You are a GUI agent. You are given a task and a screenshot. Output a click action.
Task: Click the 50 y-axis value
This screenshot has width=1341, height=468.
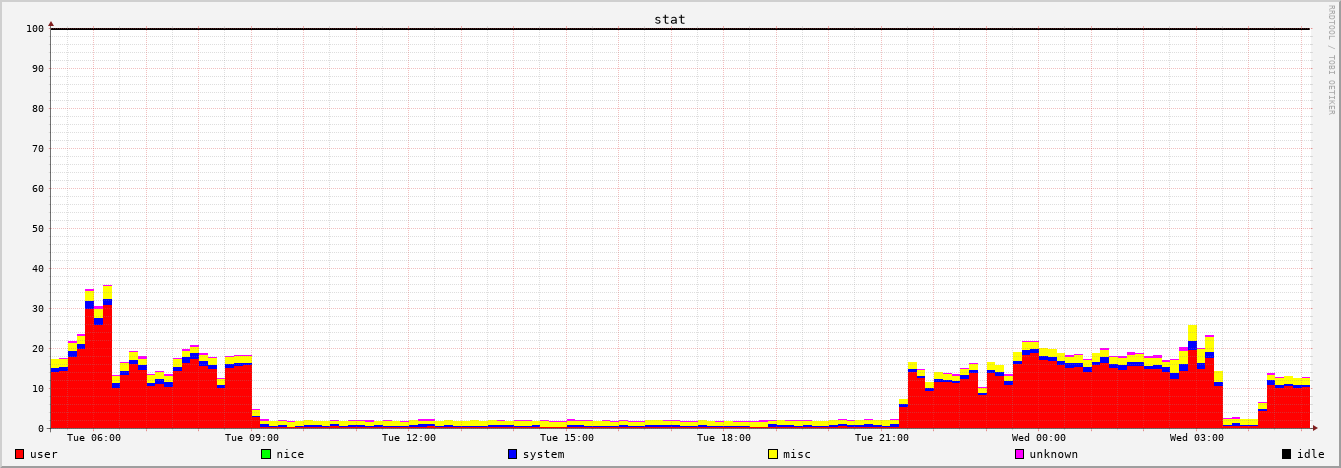[x=38, y=229]
